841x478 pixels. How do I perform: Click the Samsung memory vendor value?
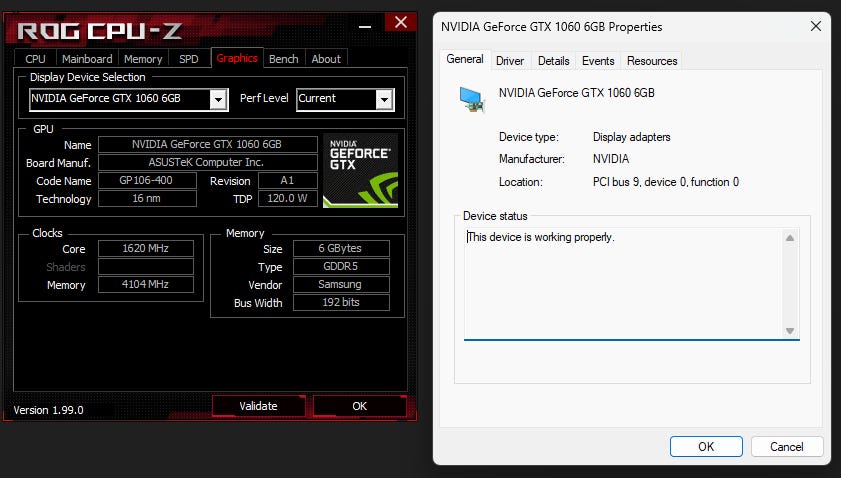341,284
